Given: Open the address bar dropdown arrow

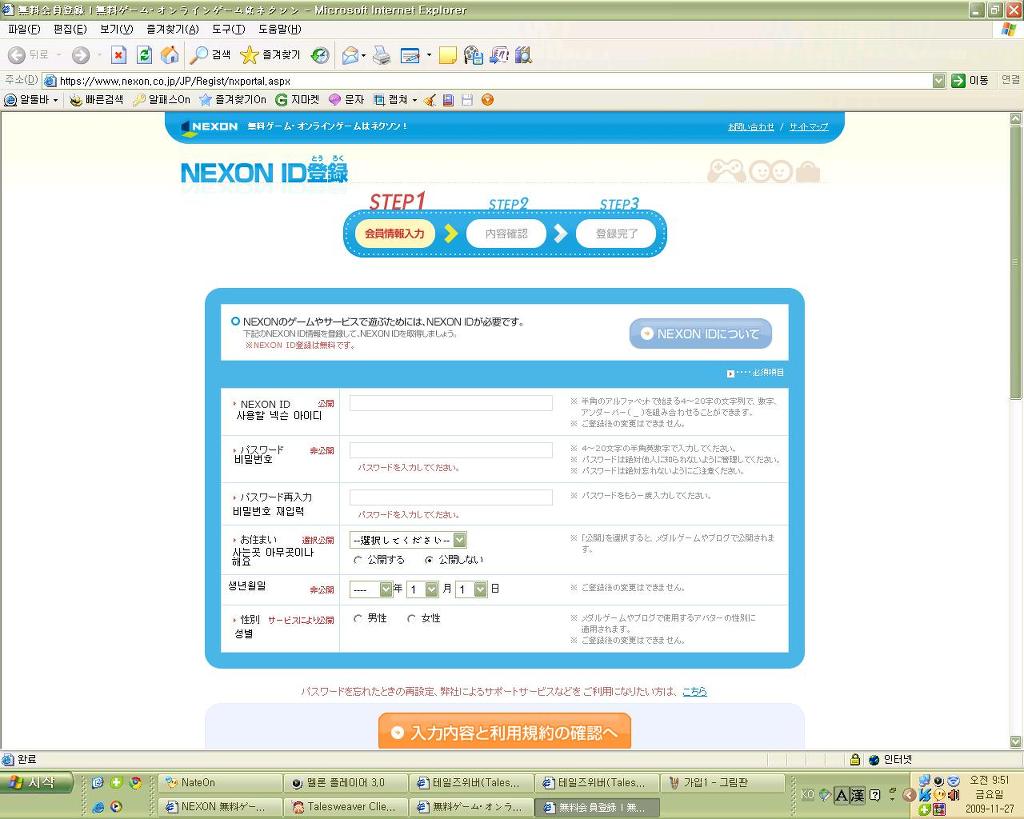Looking at the screenshot, I should 939,80.
